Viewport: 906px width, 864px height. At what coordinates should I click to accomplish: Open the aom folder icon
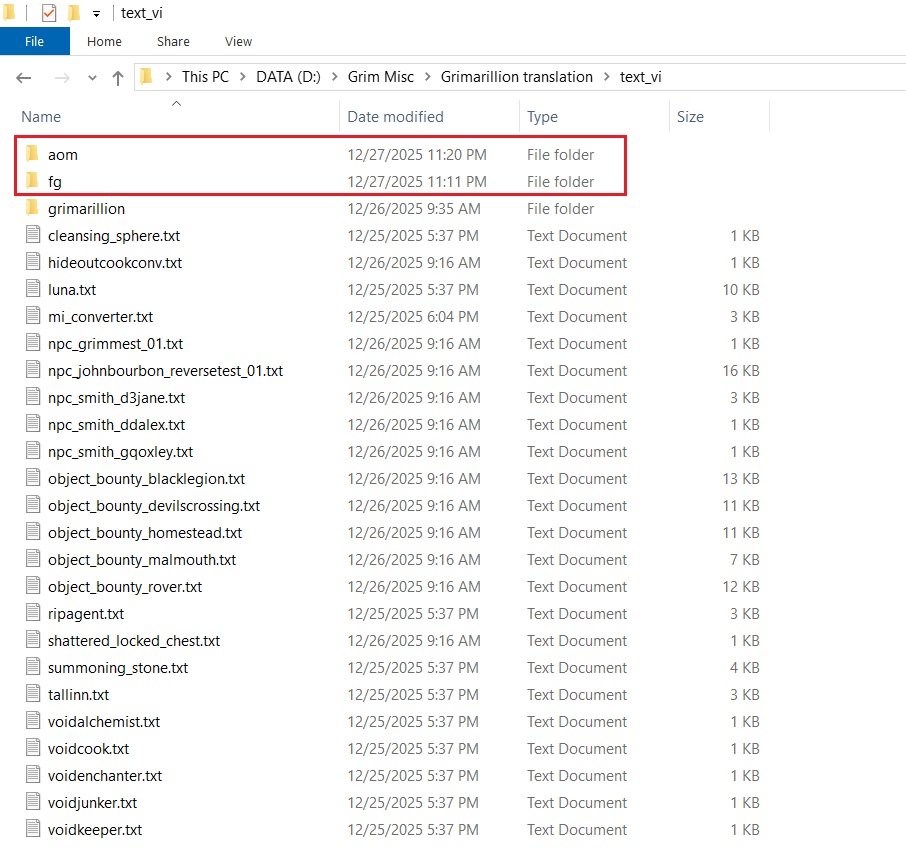(x=32, y=155)
